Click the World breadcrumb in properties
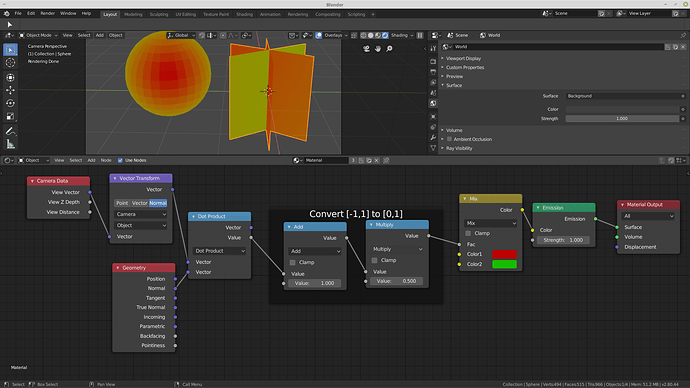This screenshot has width=690, height=388. [x=490, y=35]
